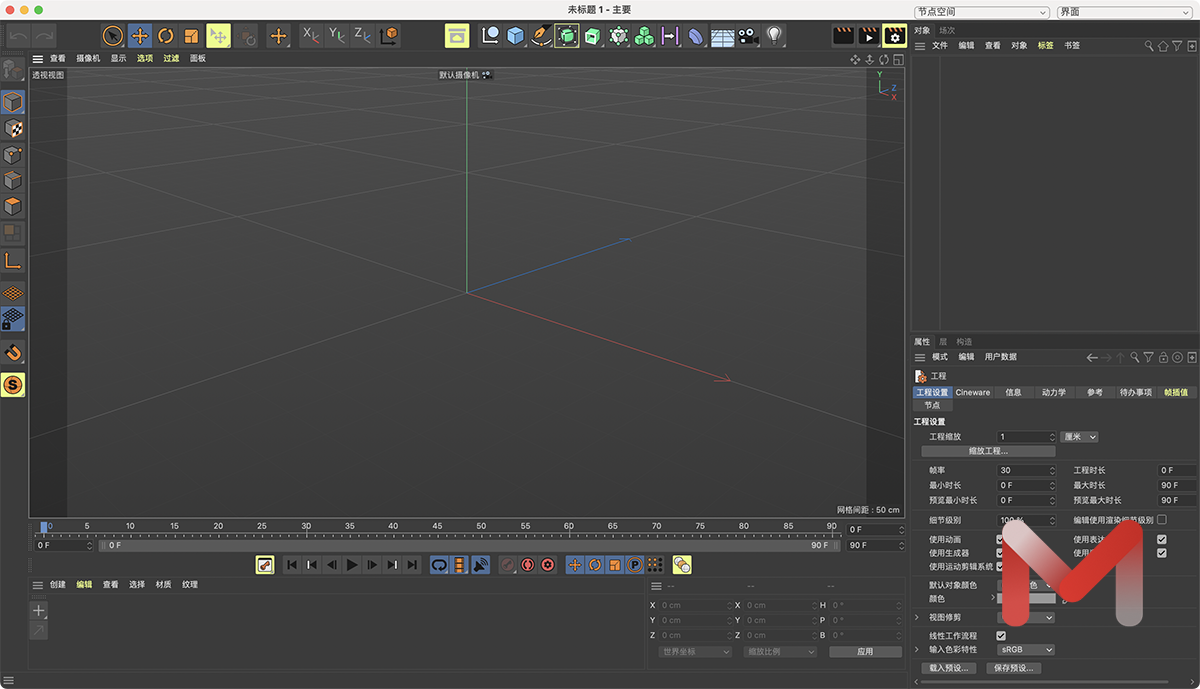Open the sRGB color profile dropdown
The height and width of the screenshot is (689, 1200).
[x=1026, y=650]
